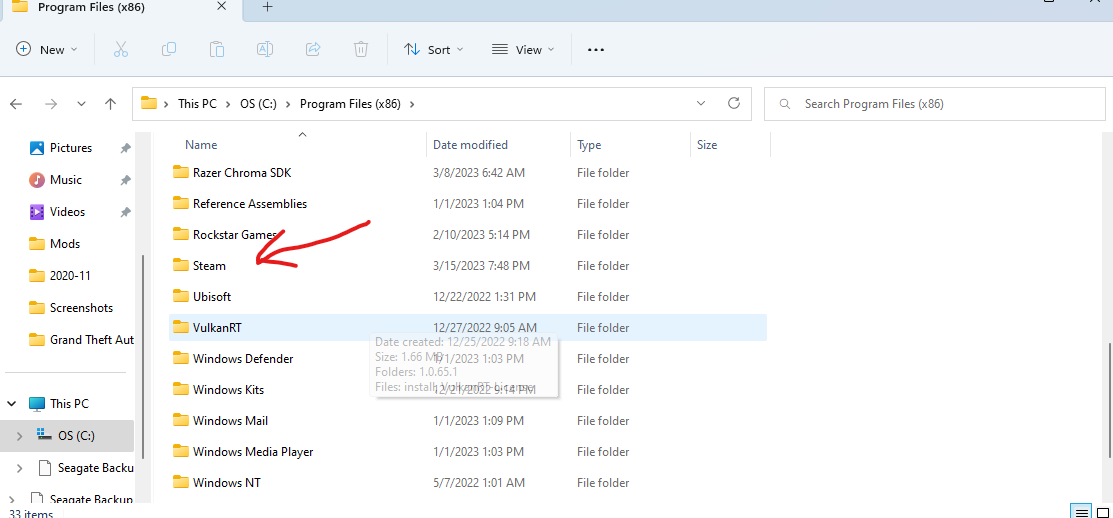1113x518 pixels.
Task: Switch to details view icon at bottom right
Action: click(1080, 512)
